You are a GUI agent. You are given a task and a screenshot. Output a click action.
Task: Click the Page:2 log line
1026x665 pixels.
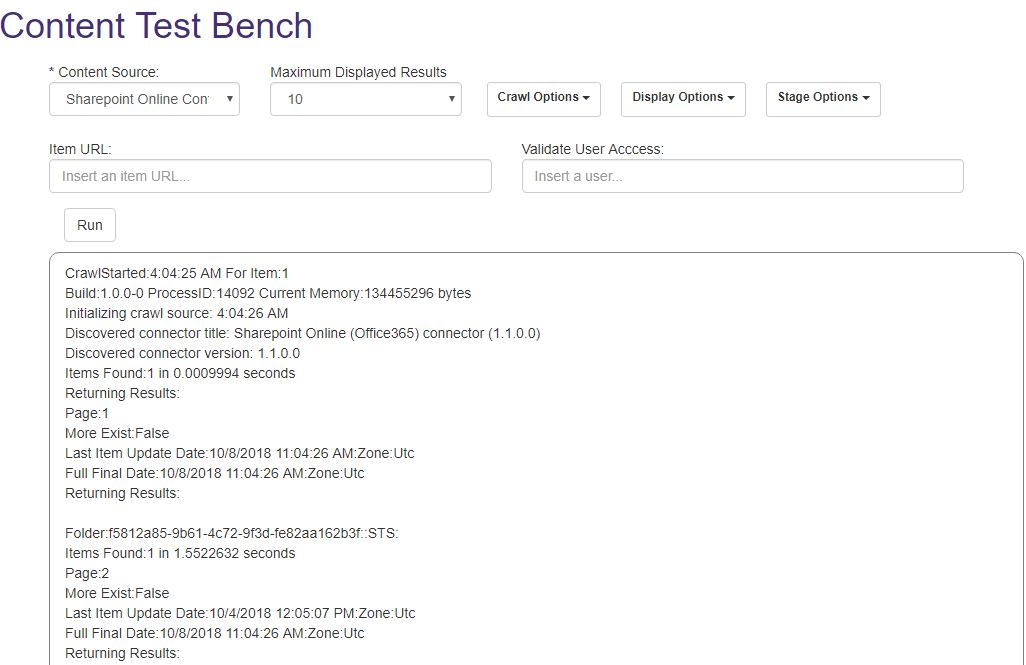87,573
